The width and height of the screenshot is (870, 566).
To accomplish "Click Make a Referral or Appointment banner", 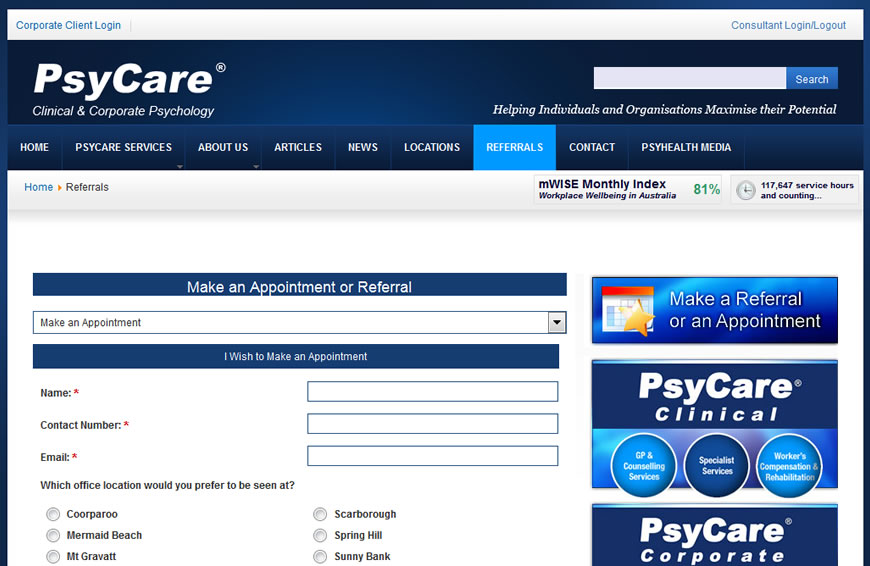I will [715, 310].
